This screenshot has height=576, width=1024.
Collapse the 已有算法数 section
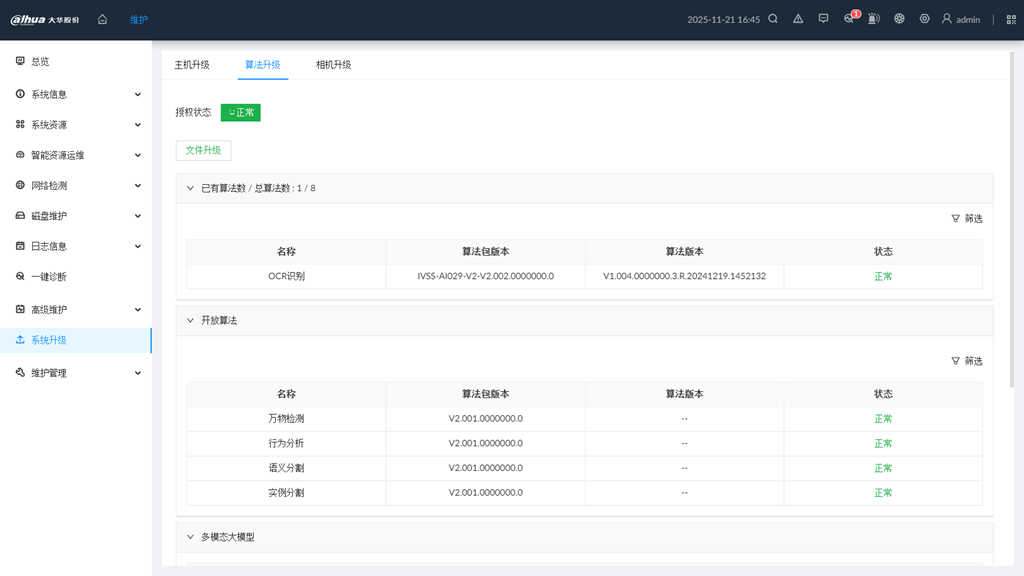[x=190, y=188]
